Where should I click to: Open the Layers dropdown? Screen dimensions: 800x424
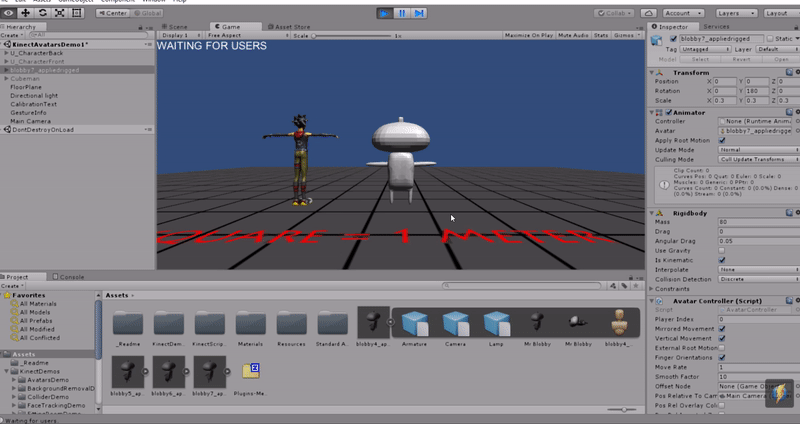[736, 13]
